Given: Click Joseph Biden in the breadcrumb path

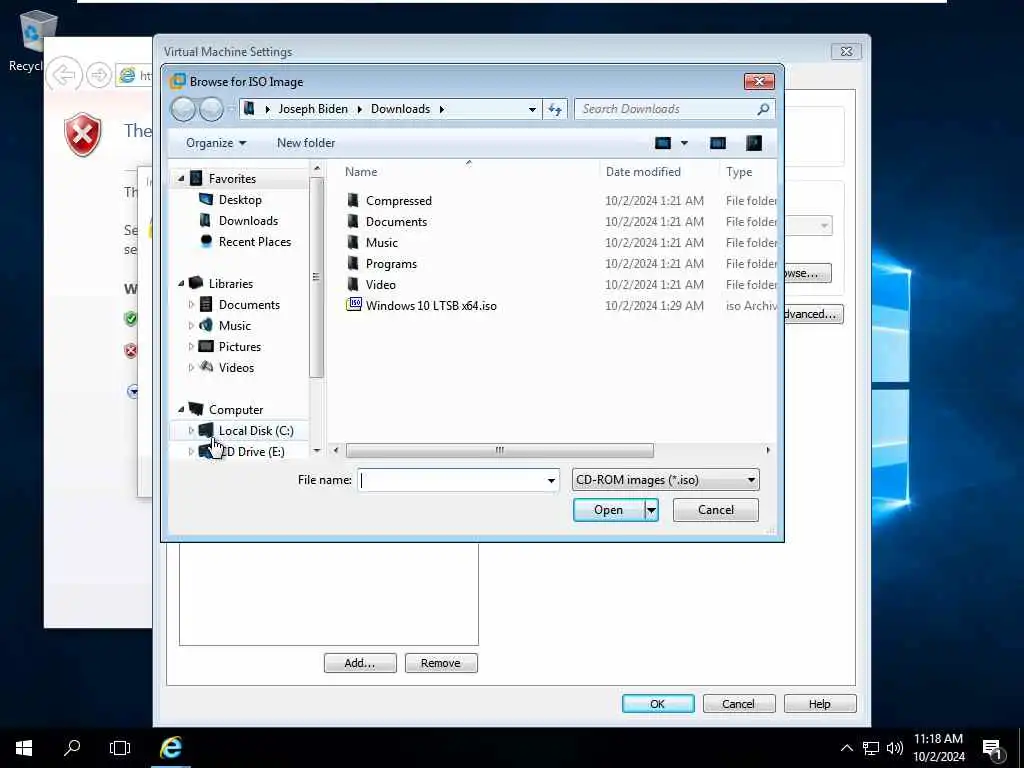Looking at the screenshot, I should [x=313, y=109].
